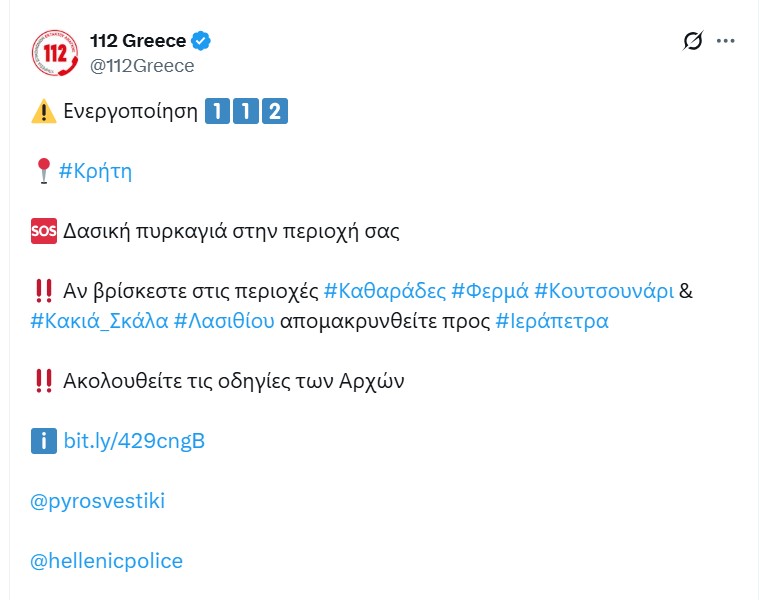Click the red SOS emoji icon
This screenshot has width=759, height=600.
(x=44, y=231)
